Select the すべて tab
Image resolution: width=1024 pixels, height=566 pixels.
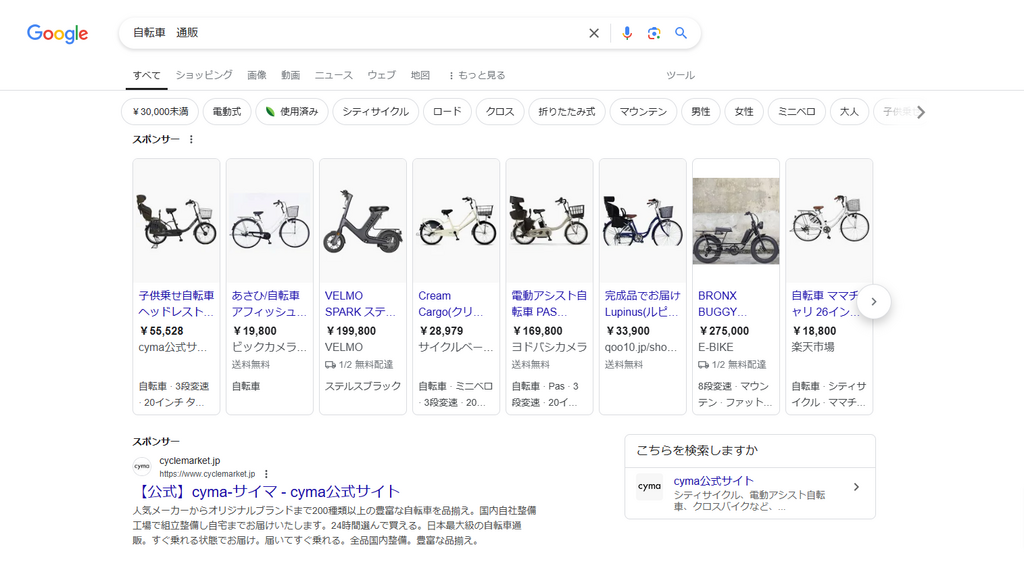146,75
